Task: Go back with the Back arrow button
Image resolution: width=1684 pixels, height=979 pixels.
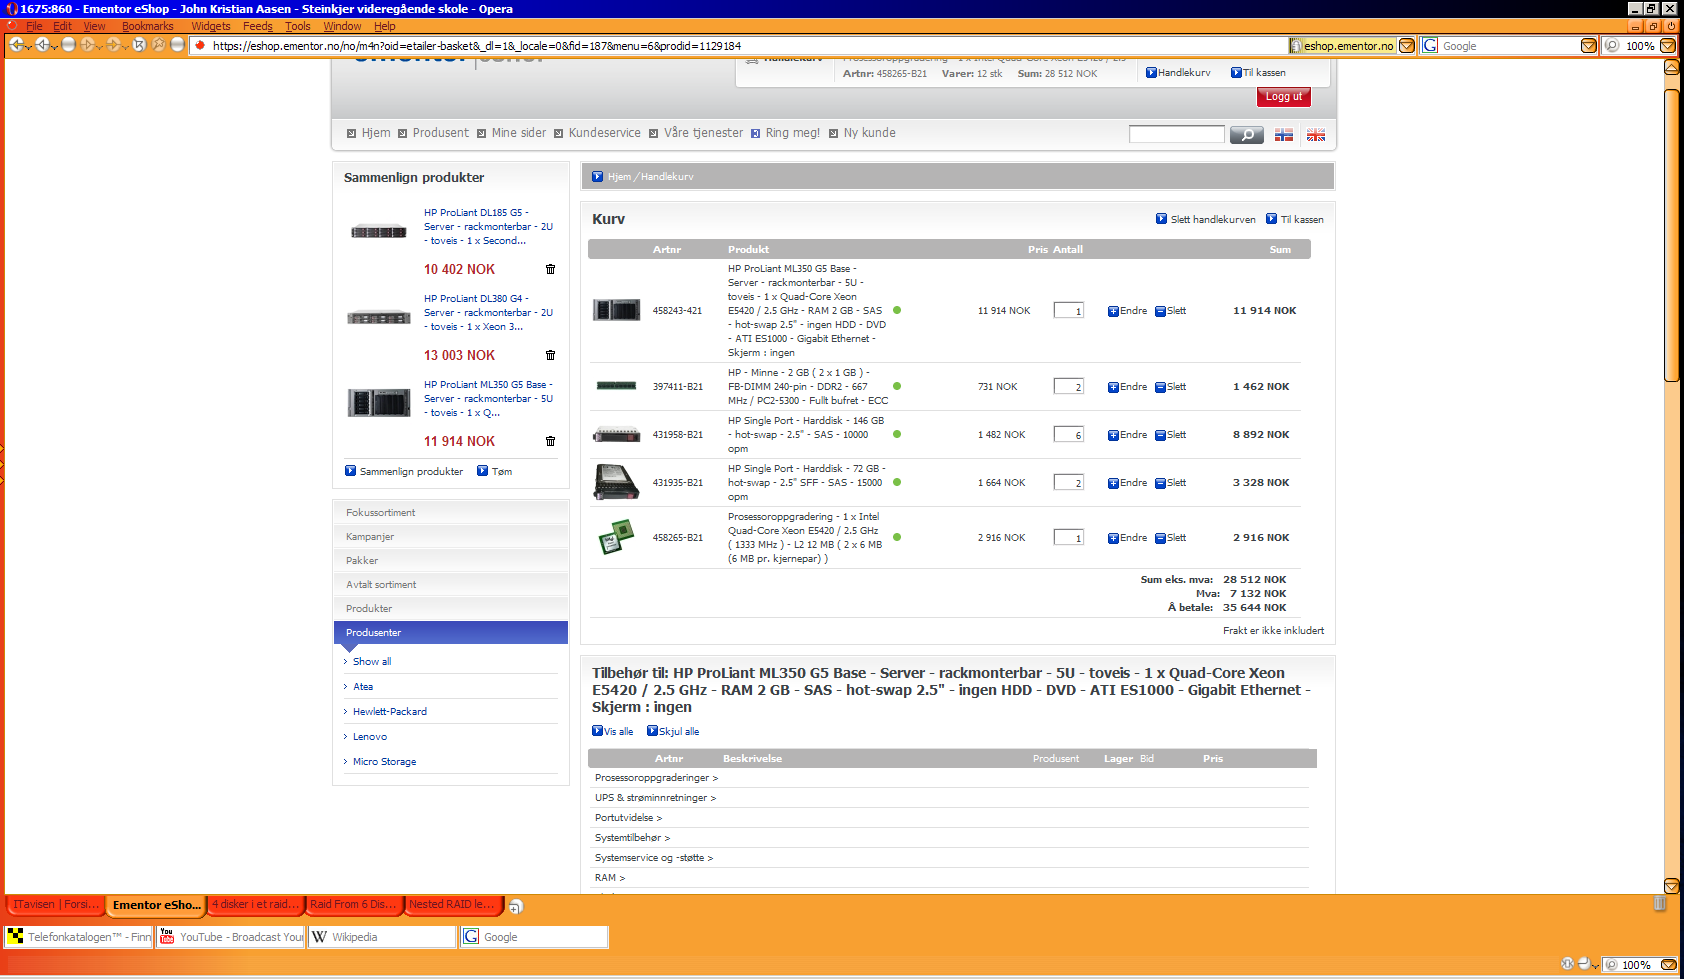Action: [17, 45]
